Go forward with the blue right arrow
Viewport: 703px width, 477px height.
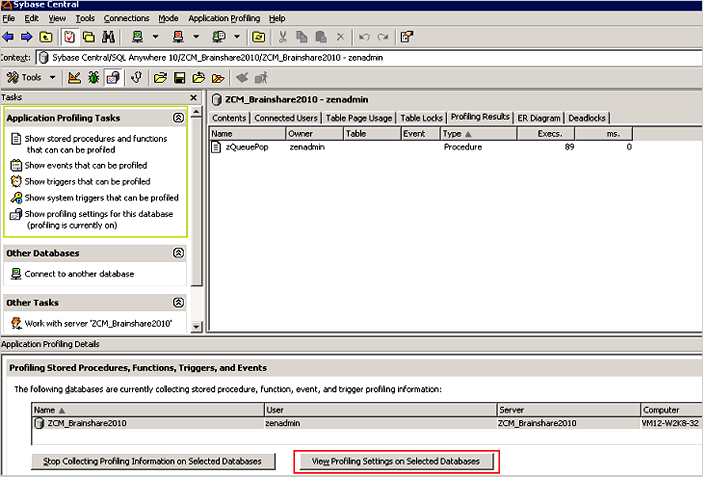tap(27, 37)
